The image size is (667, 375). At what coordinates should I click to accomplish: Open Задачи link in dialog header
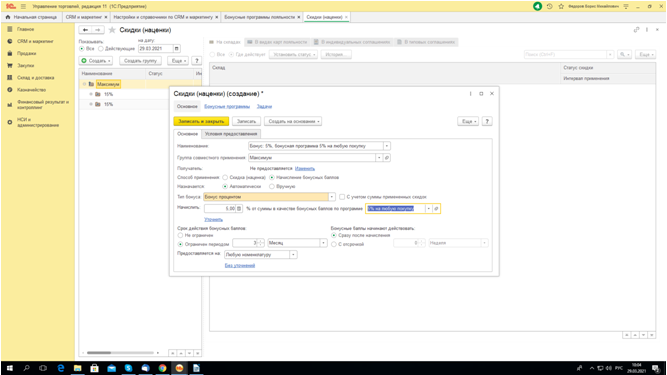264,106
